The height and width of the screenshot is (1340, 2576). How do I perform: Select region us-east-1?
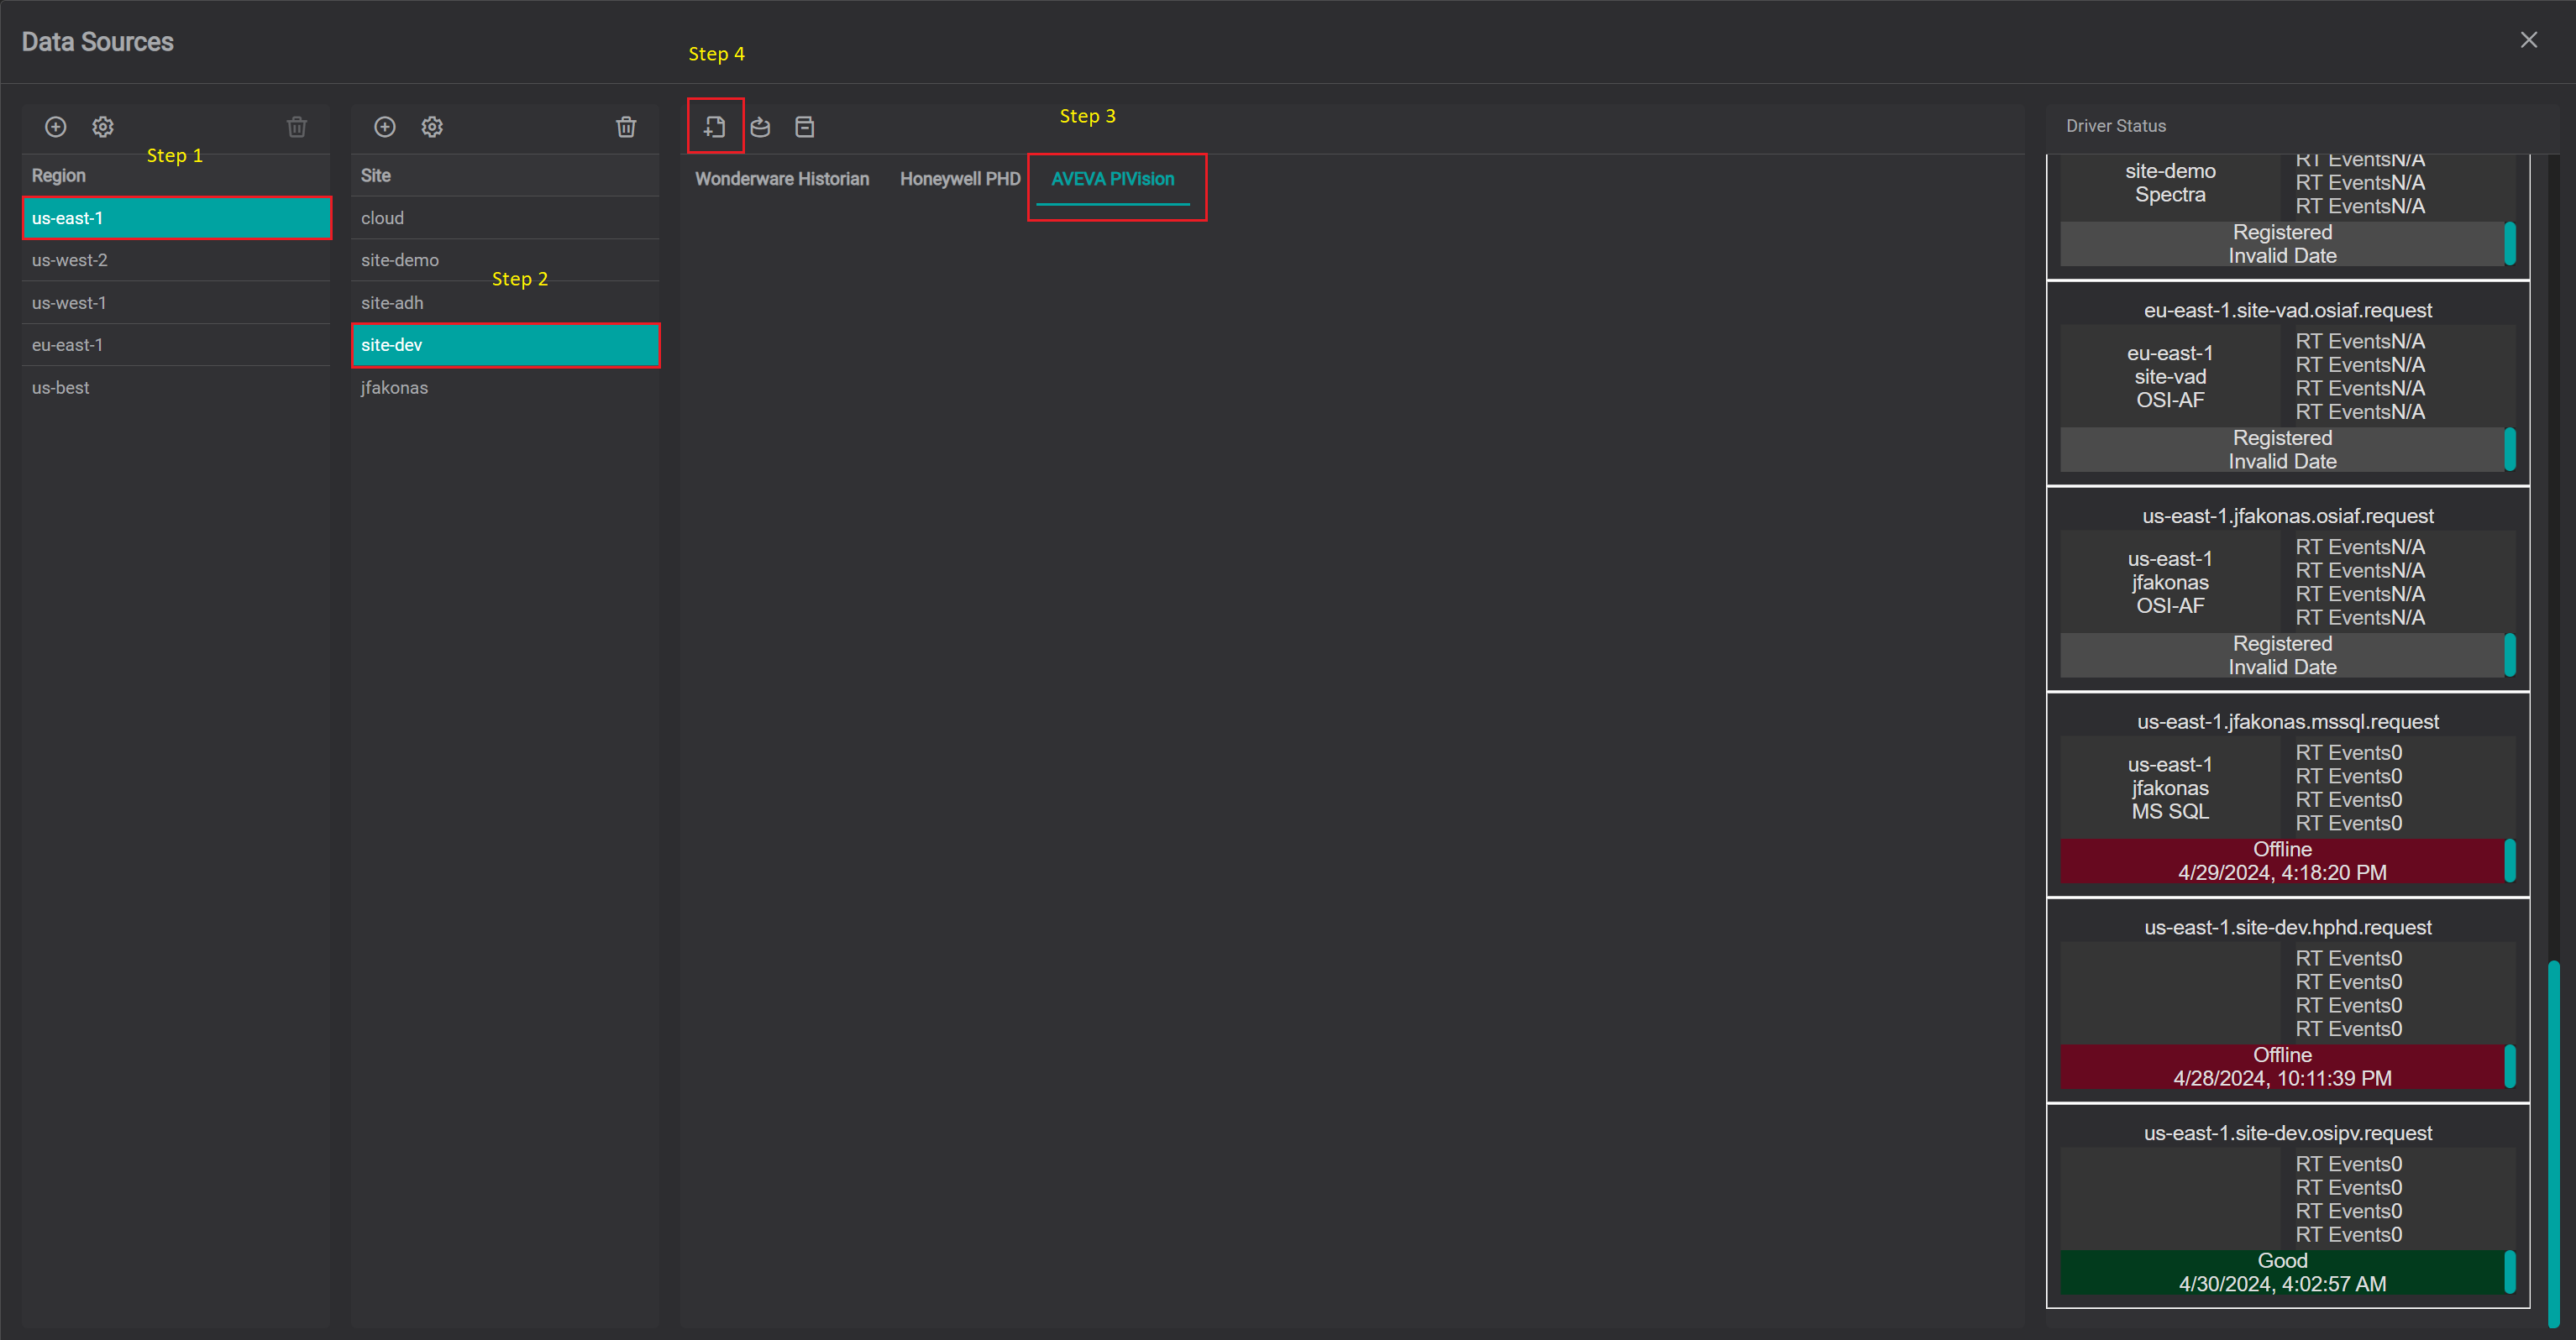(x=176, y=218)
